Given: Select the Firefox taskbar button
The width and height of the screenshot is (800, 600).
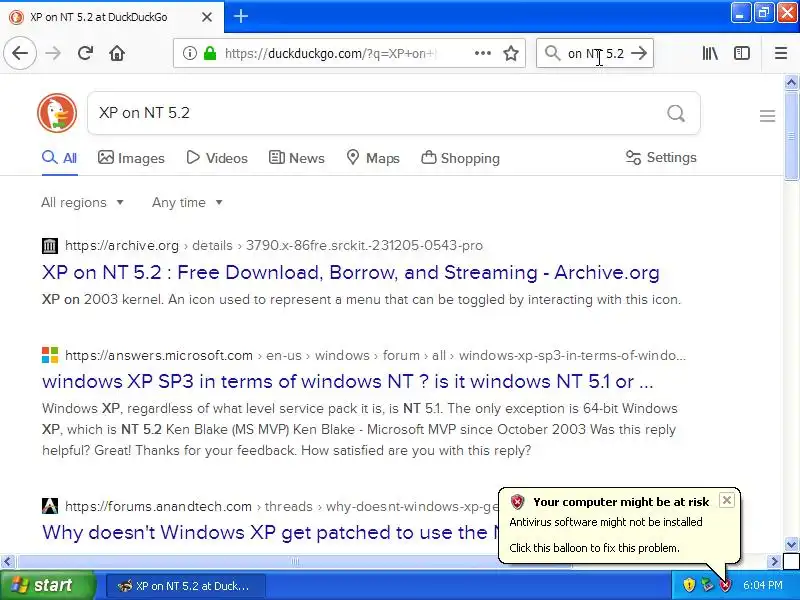Looking at the screenshot, I should (x=186, y=586).
